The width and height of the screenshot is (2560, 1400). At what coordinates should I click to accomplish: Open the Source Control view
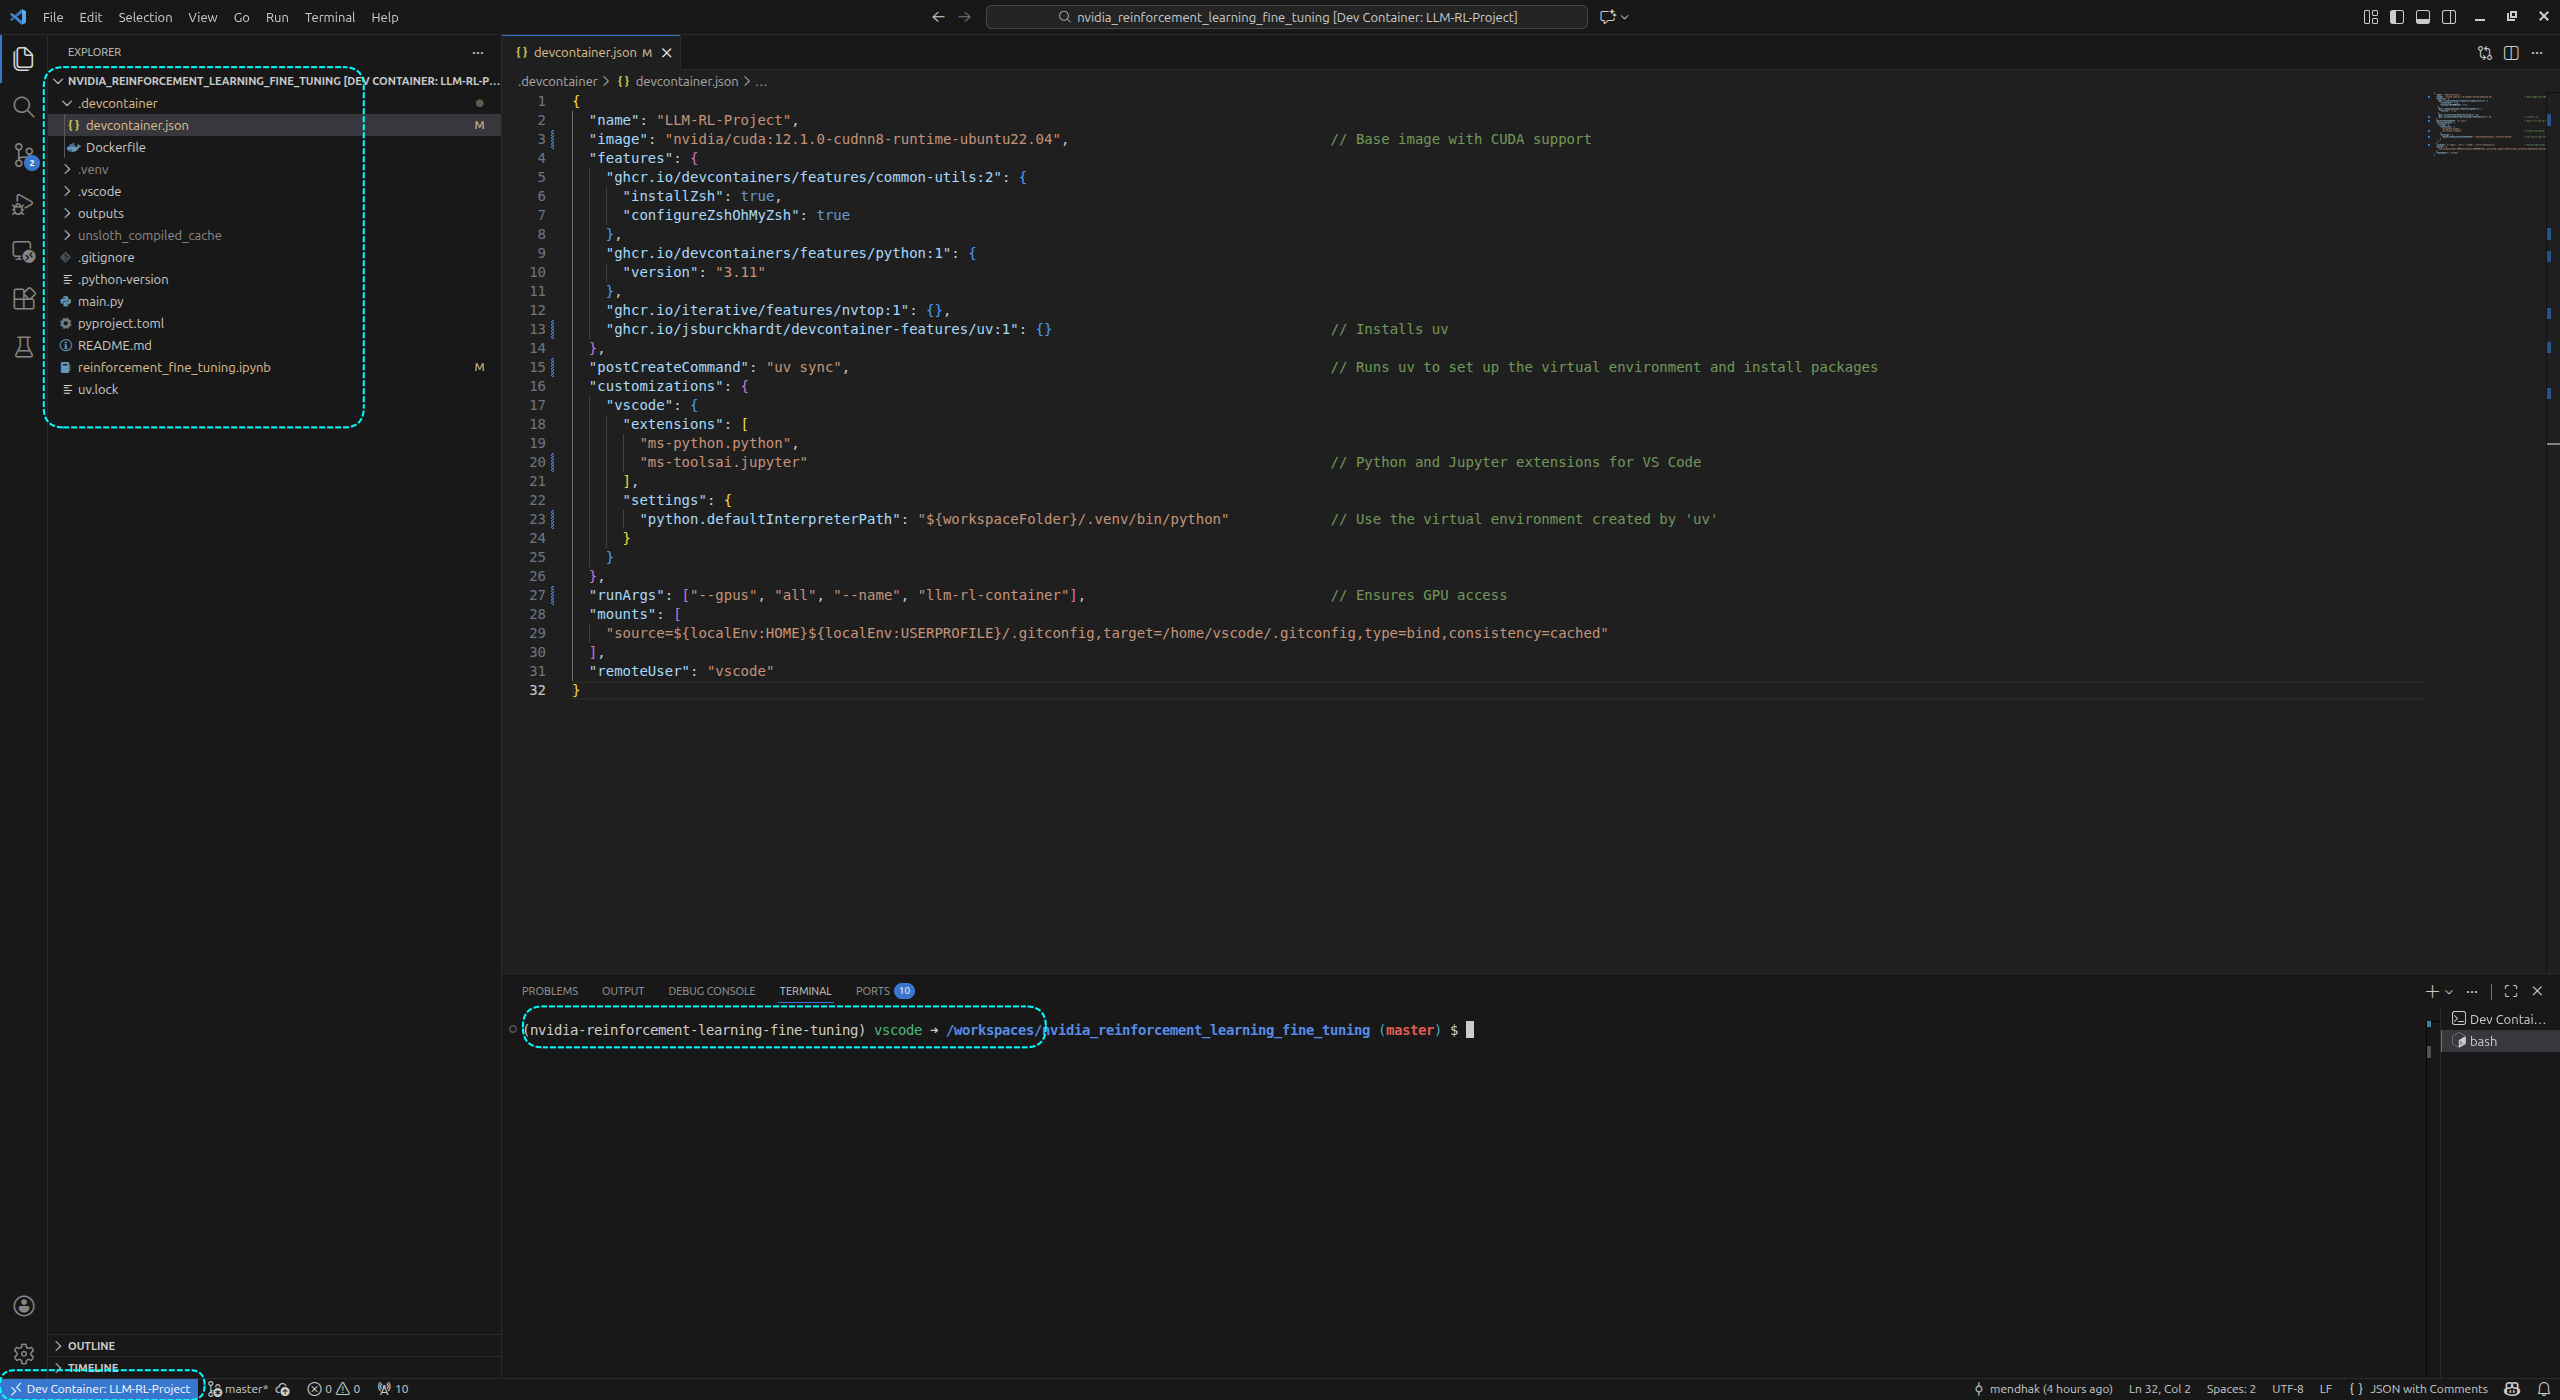point(23,155)
